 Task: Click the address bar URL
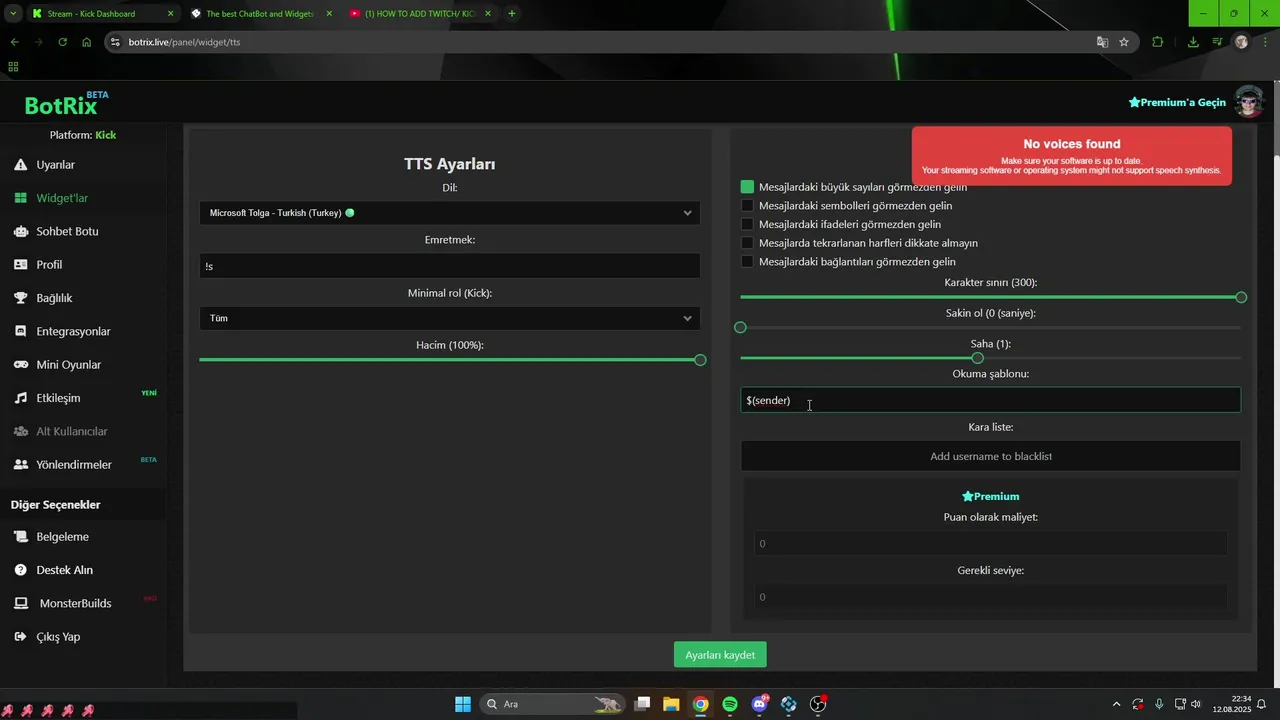(x=184, y=42)
